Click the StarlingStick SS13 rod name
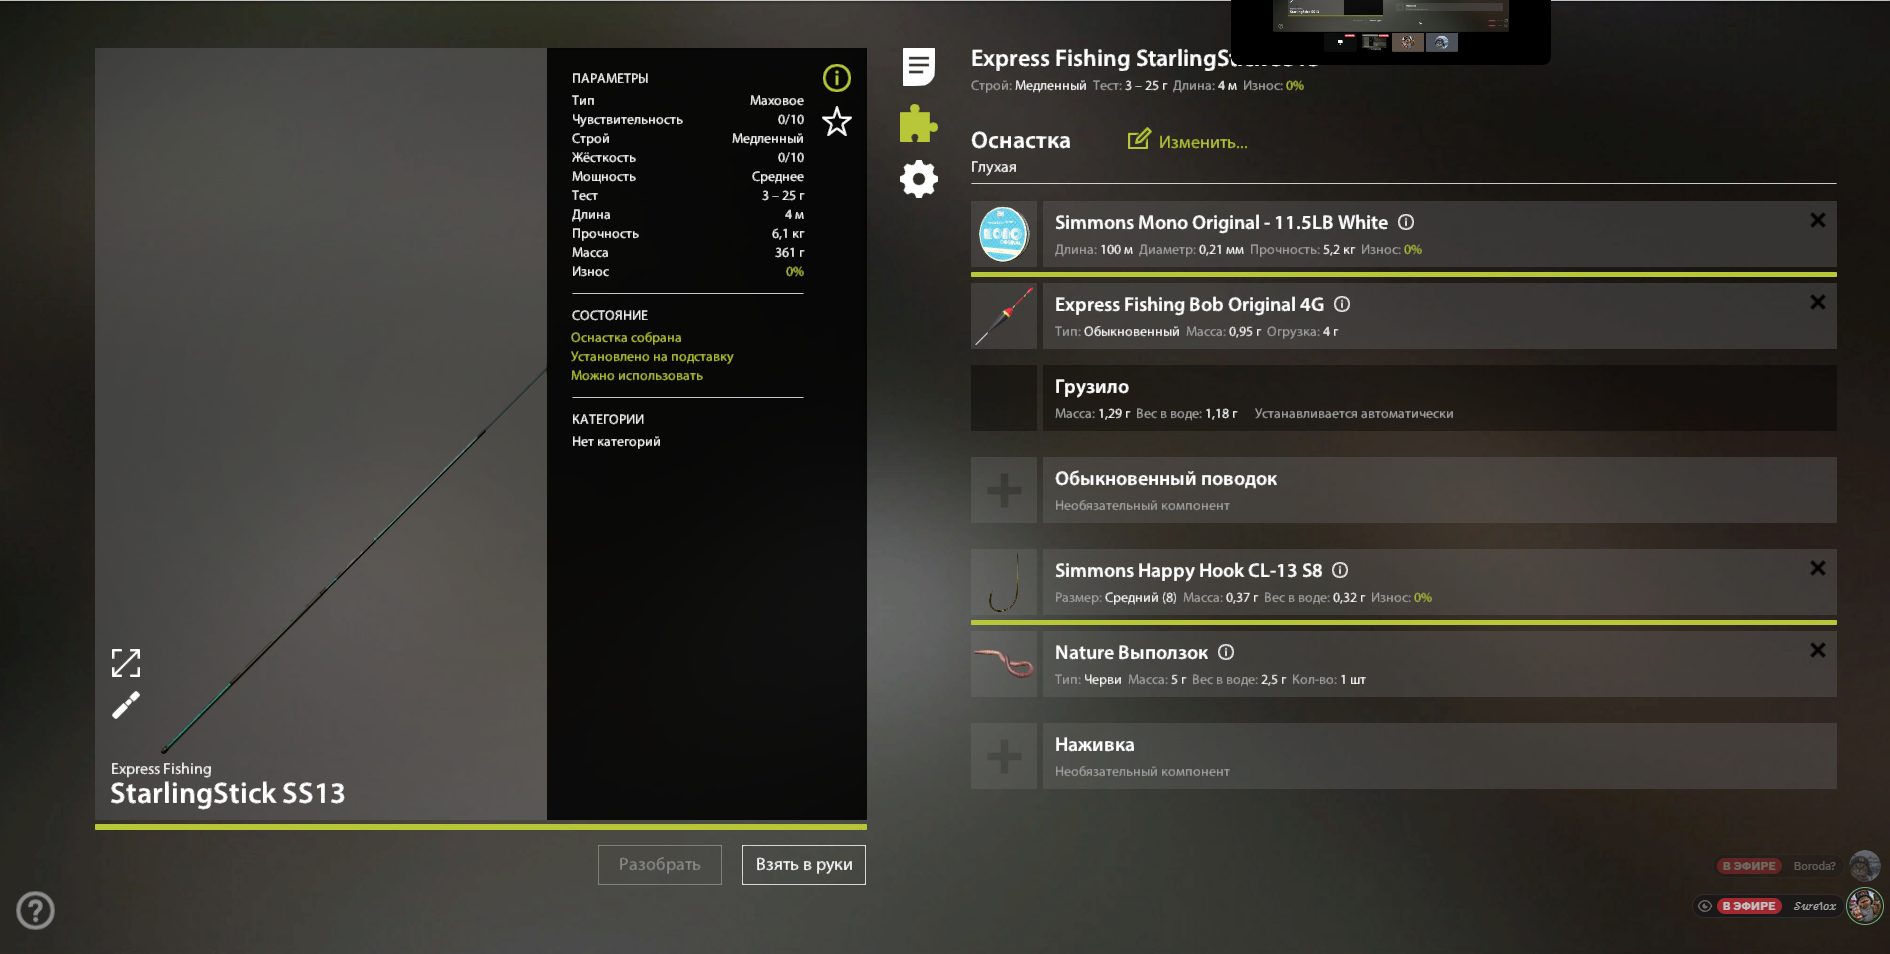 [227, 794]
